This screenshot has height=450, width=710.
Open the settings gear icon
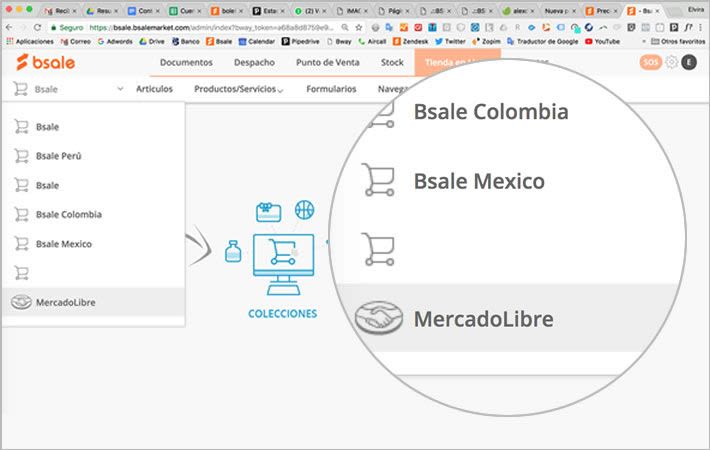(x=672, y=62)
